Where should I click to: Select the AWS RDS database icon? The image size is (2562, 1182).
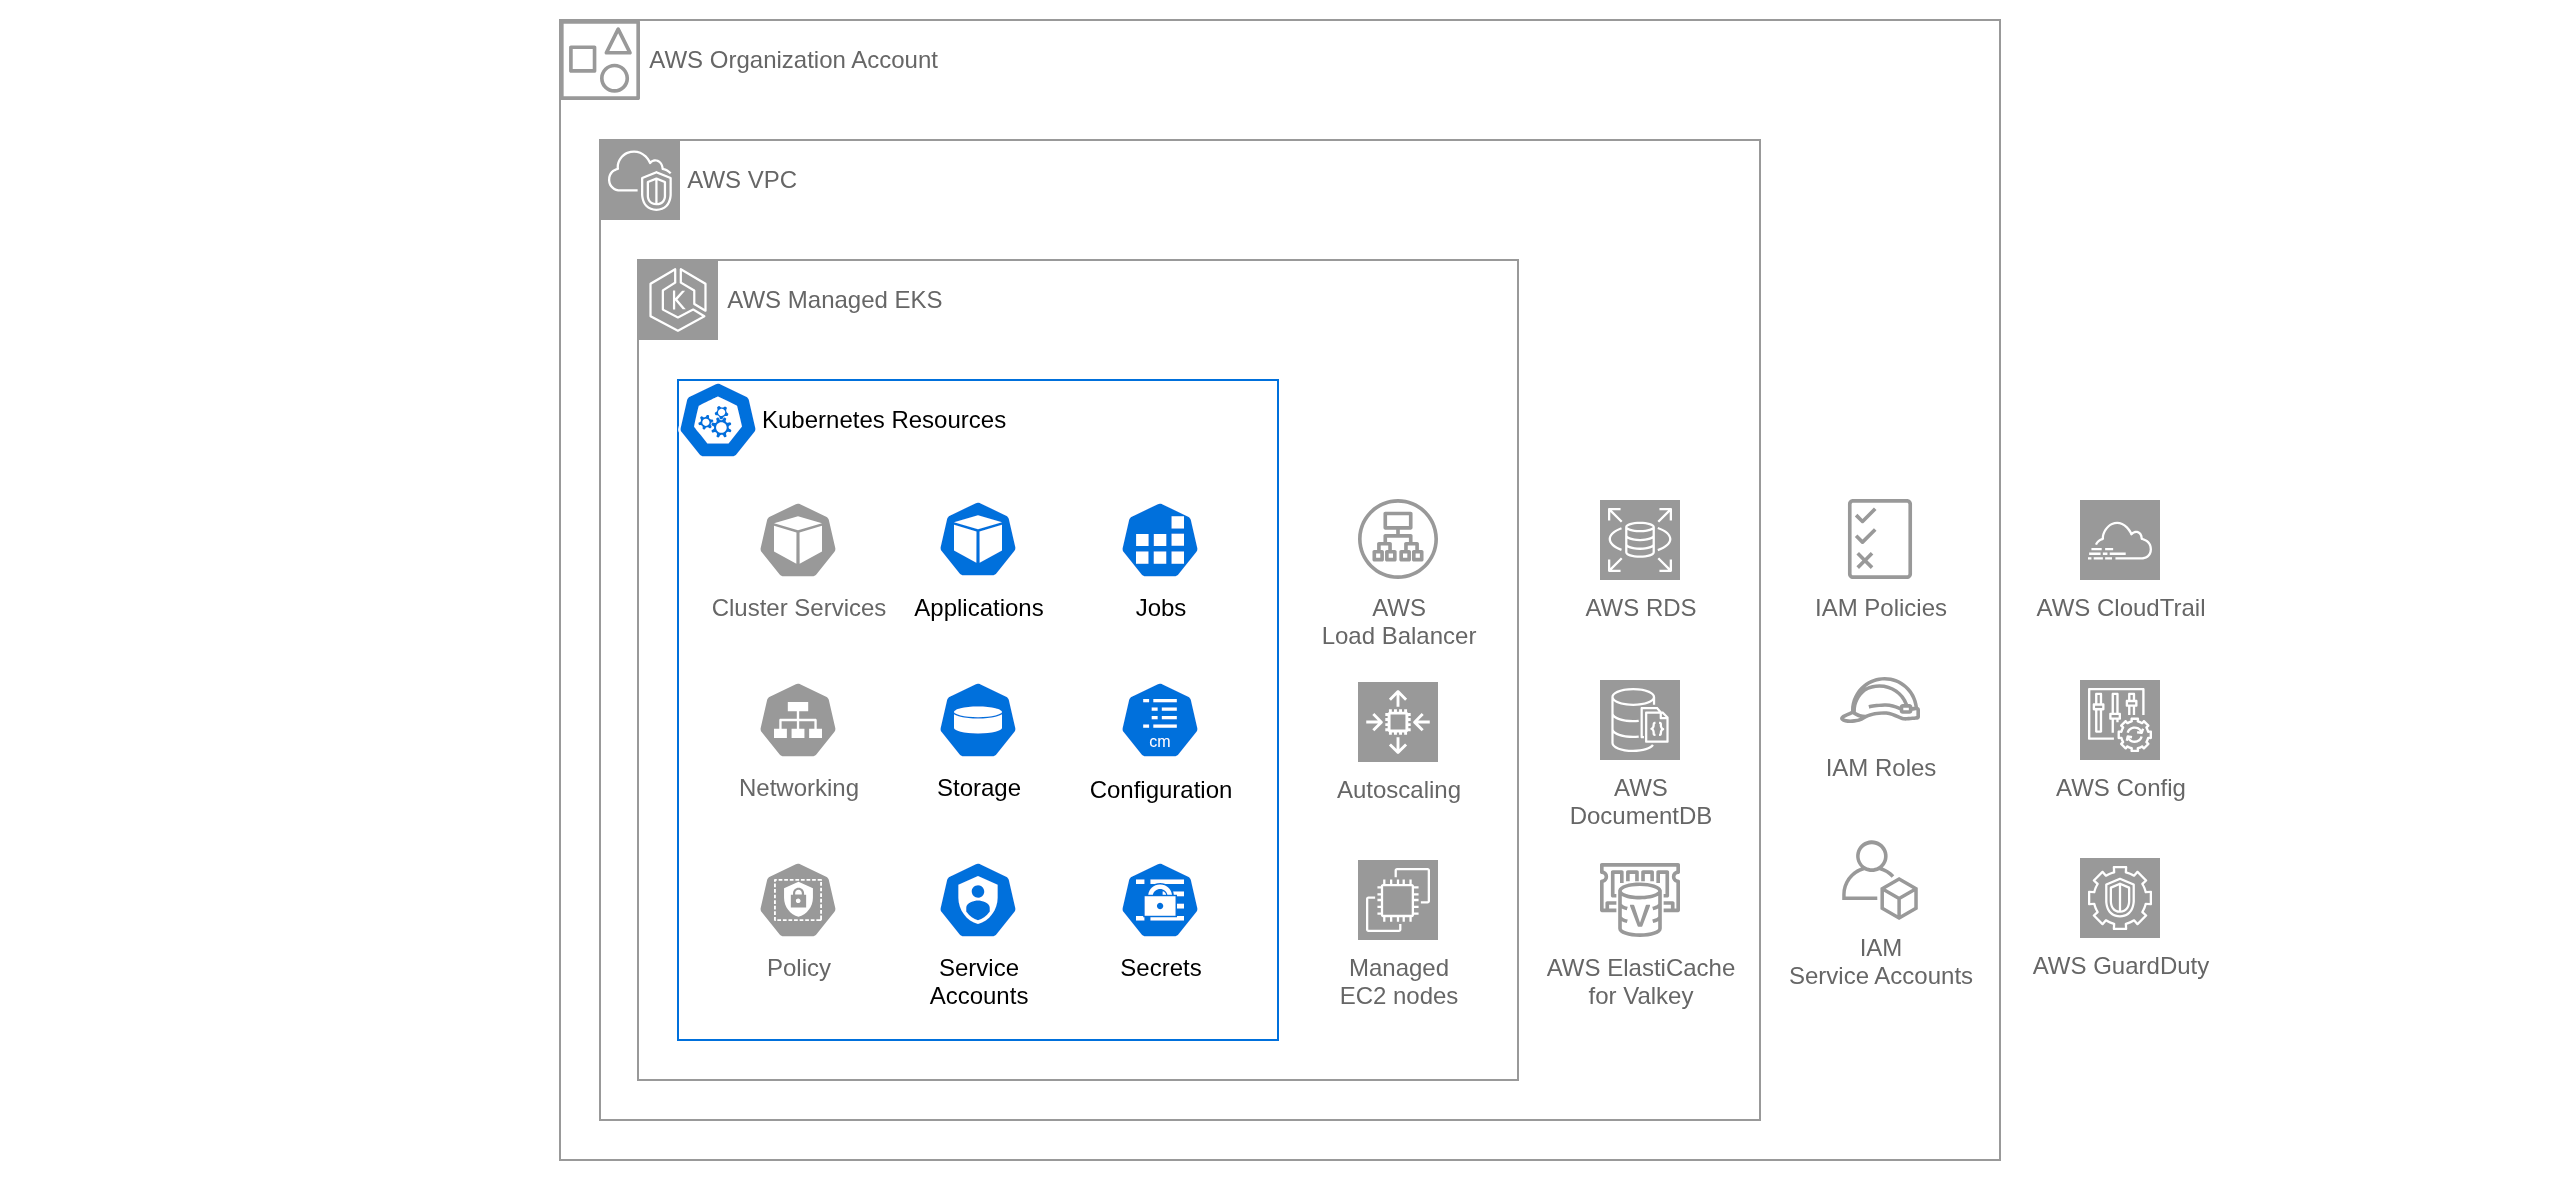click(1640, 540)
